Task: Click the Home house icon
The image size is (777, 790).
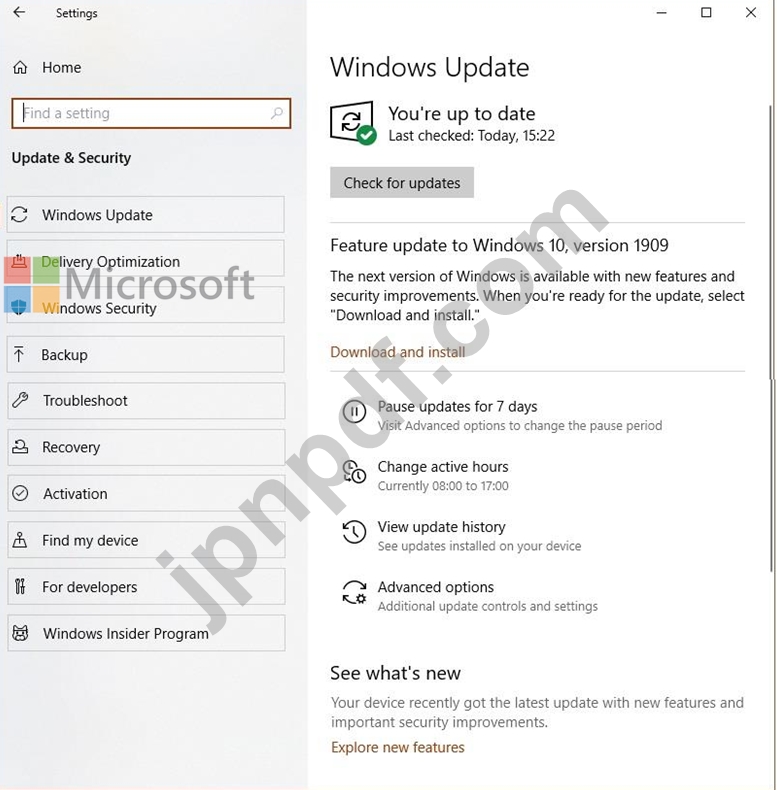Action: click(x=20, y=67)
